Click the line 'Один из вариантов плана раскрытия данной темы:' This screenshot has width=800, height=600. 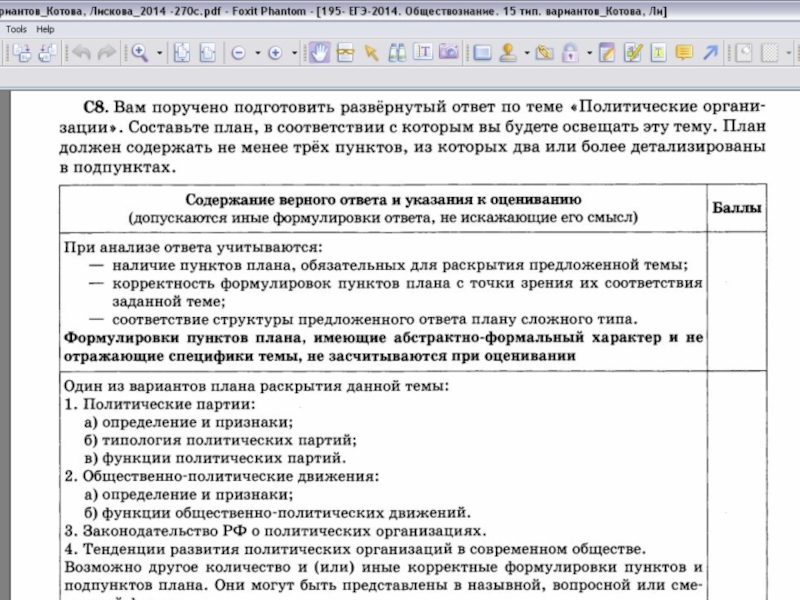(257, 386)
